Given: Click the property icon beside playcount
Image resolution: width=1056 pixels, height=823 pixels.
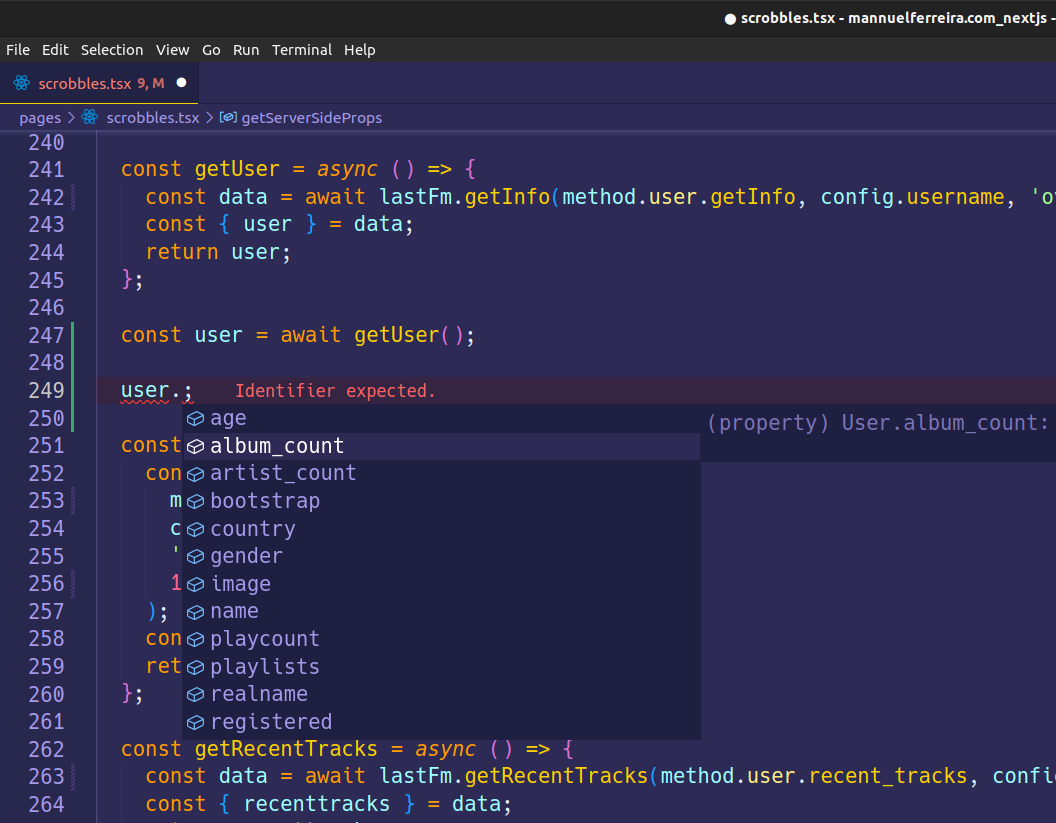Looking at the screenshot, I should tap(195, 640).
